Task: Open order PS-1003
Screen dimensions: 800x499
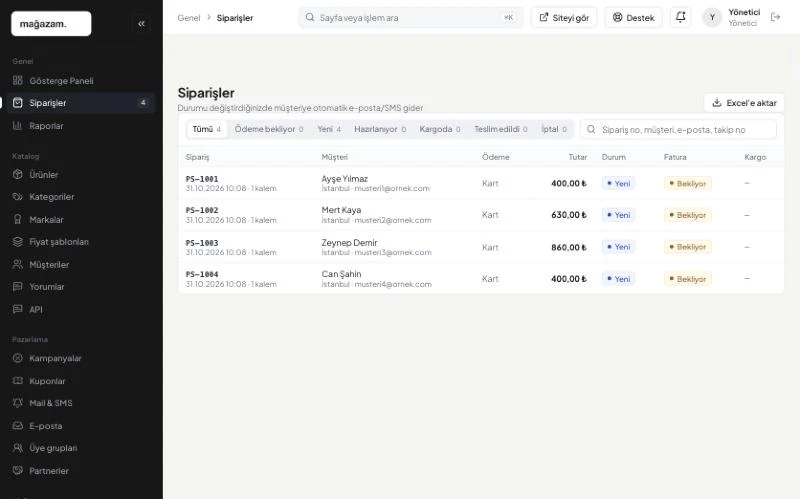Action: [x=202, y=243]
